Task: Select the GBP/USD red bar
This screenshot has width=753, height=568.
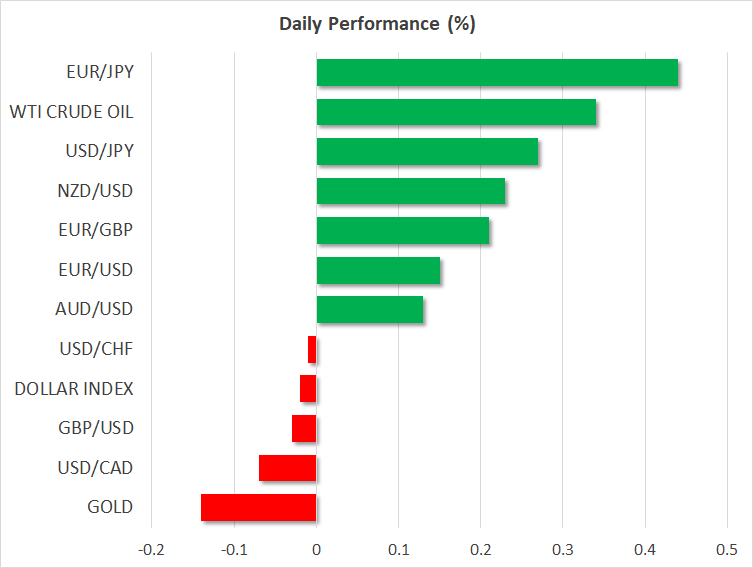Action: [x=304, y=428]
